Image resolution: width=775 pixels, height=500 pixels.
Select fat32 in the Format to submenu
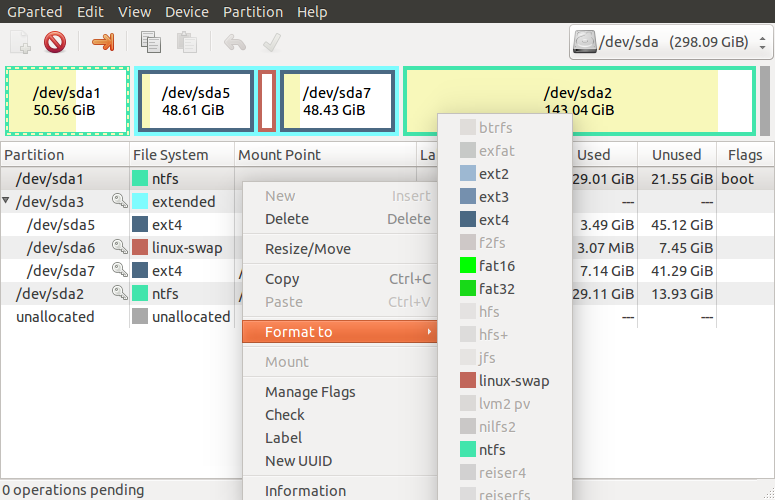pyautogui.click(x=505, y=289)
